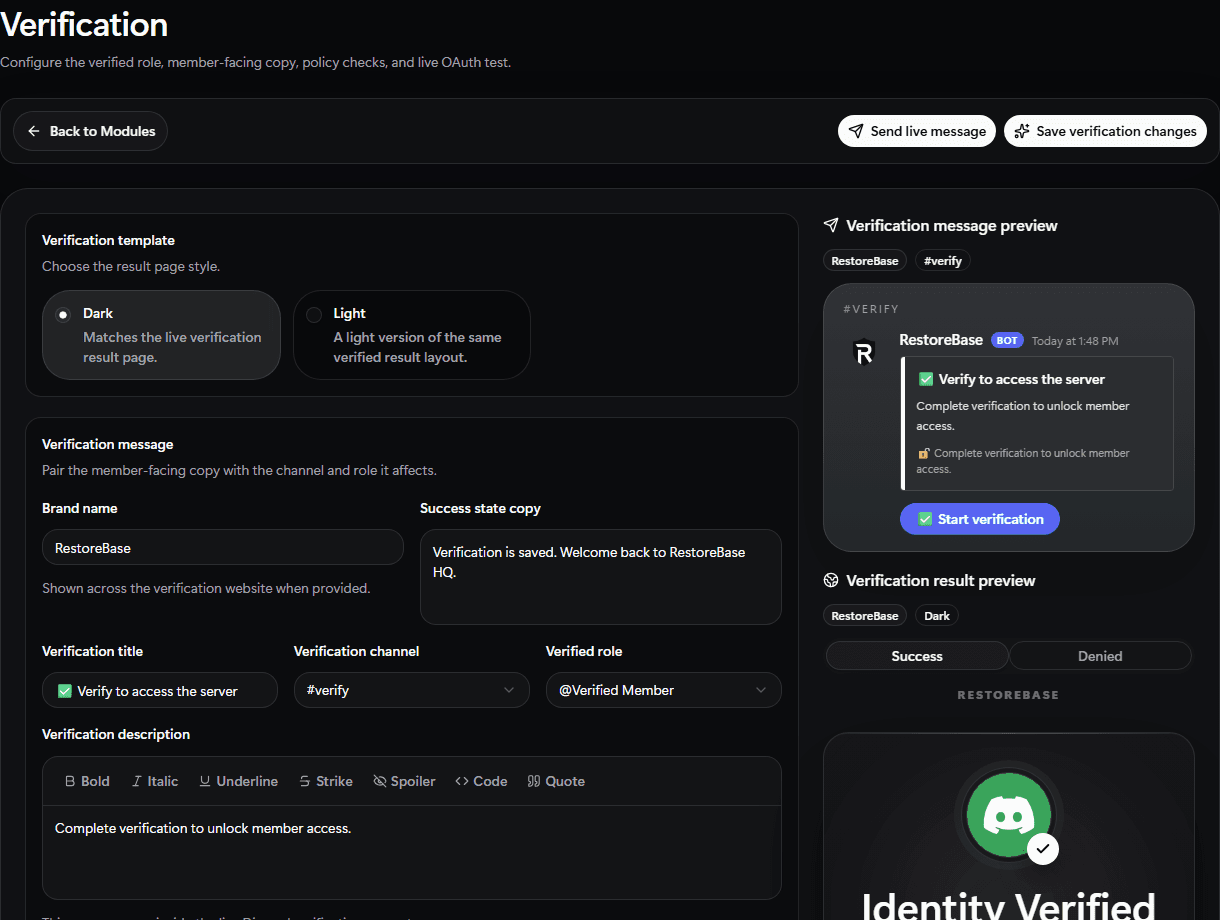This screenshot has height=920, width=1220.
Task: Click the 'Today at 1:48 PM' timestamp
Action: click(x=1075, y=341)
